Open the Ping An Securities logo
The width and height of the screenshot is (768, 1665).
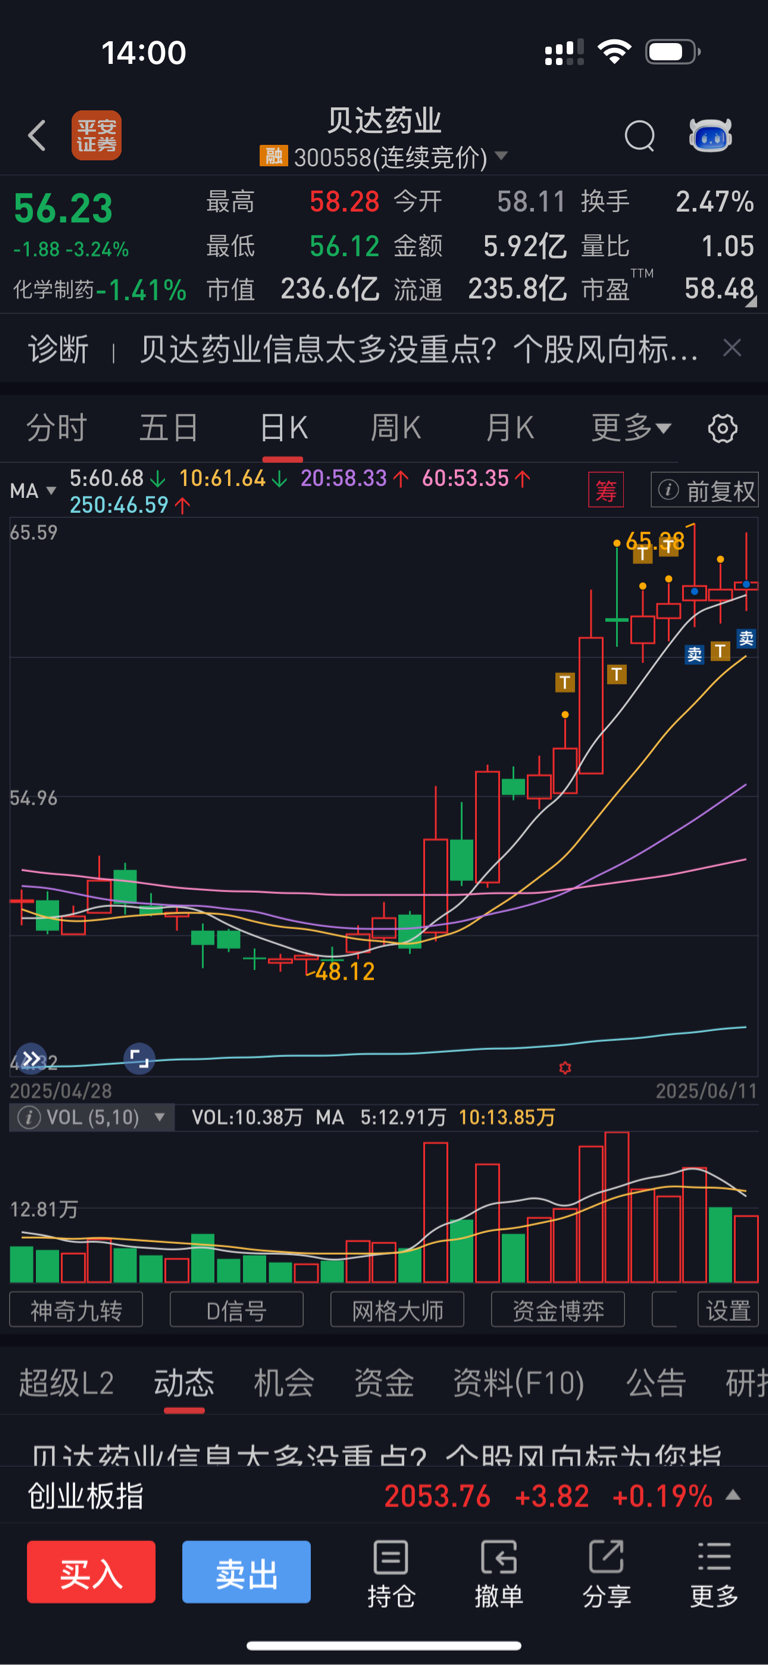tap(97, 135)
